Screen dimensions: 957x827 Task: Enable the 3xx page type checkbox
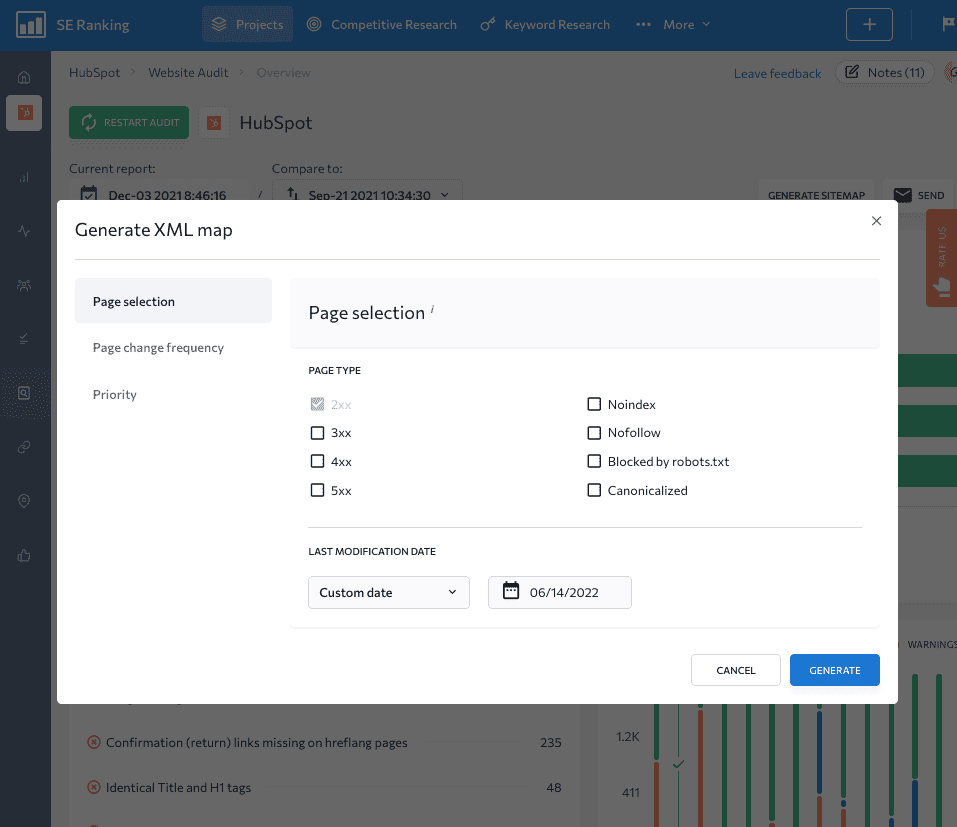click(317, 433)
